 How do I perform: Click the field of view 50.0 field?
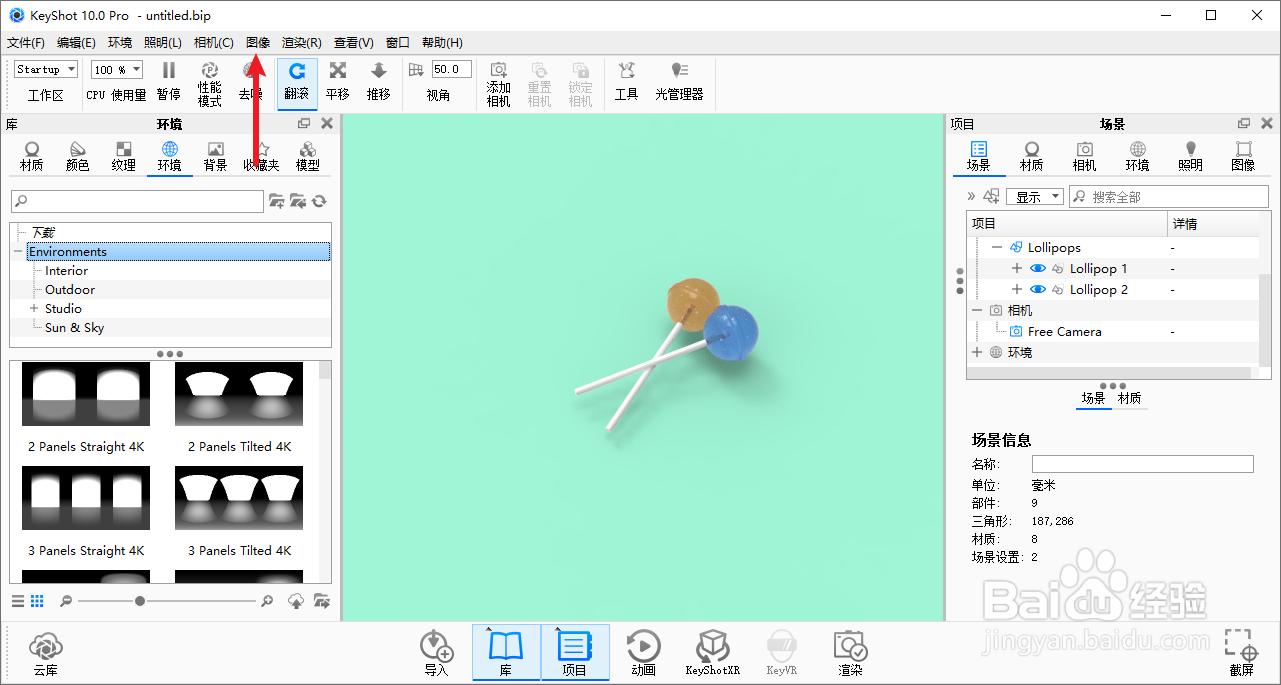(x=451, y=70)
